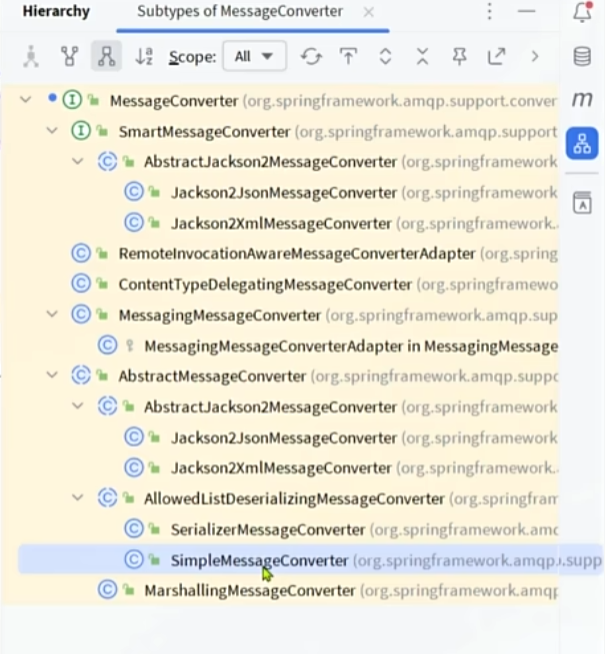
Task: Click the abstract class icon beside AbstractMessageConverter
Action: tap(80, 375)
